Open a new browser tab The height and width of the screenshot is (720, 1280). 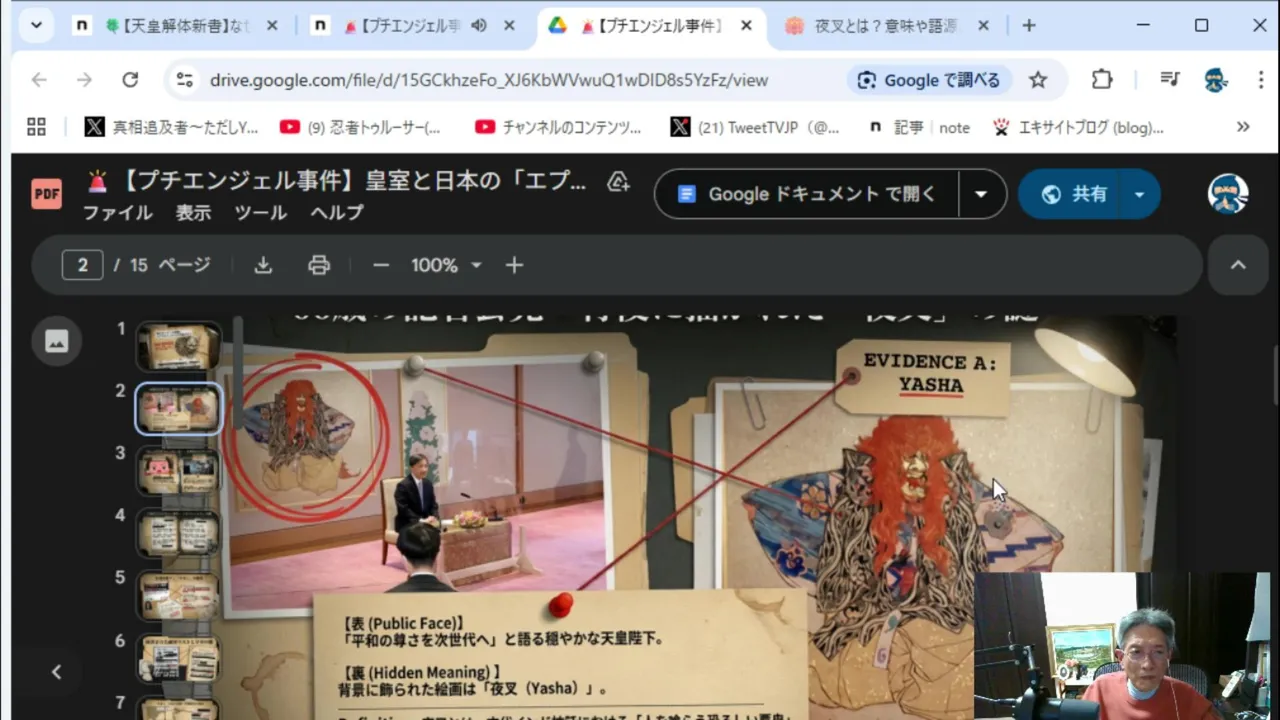1029,26
